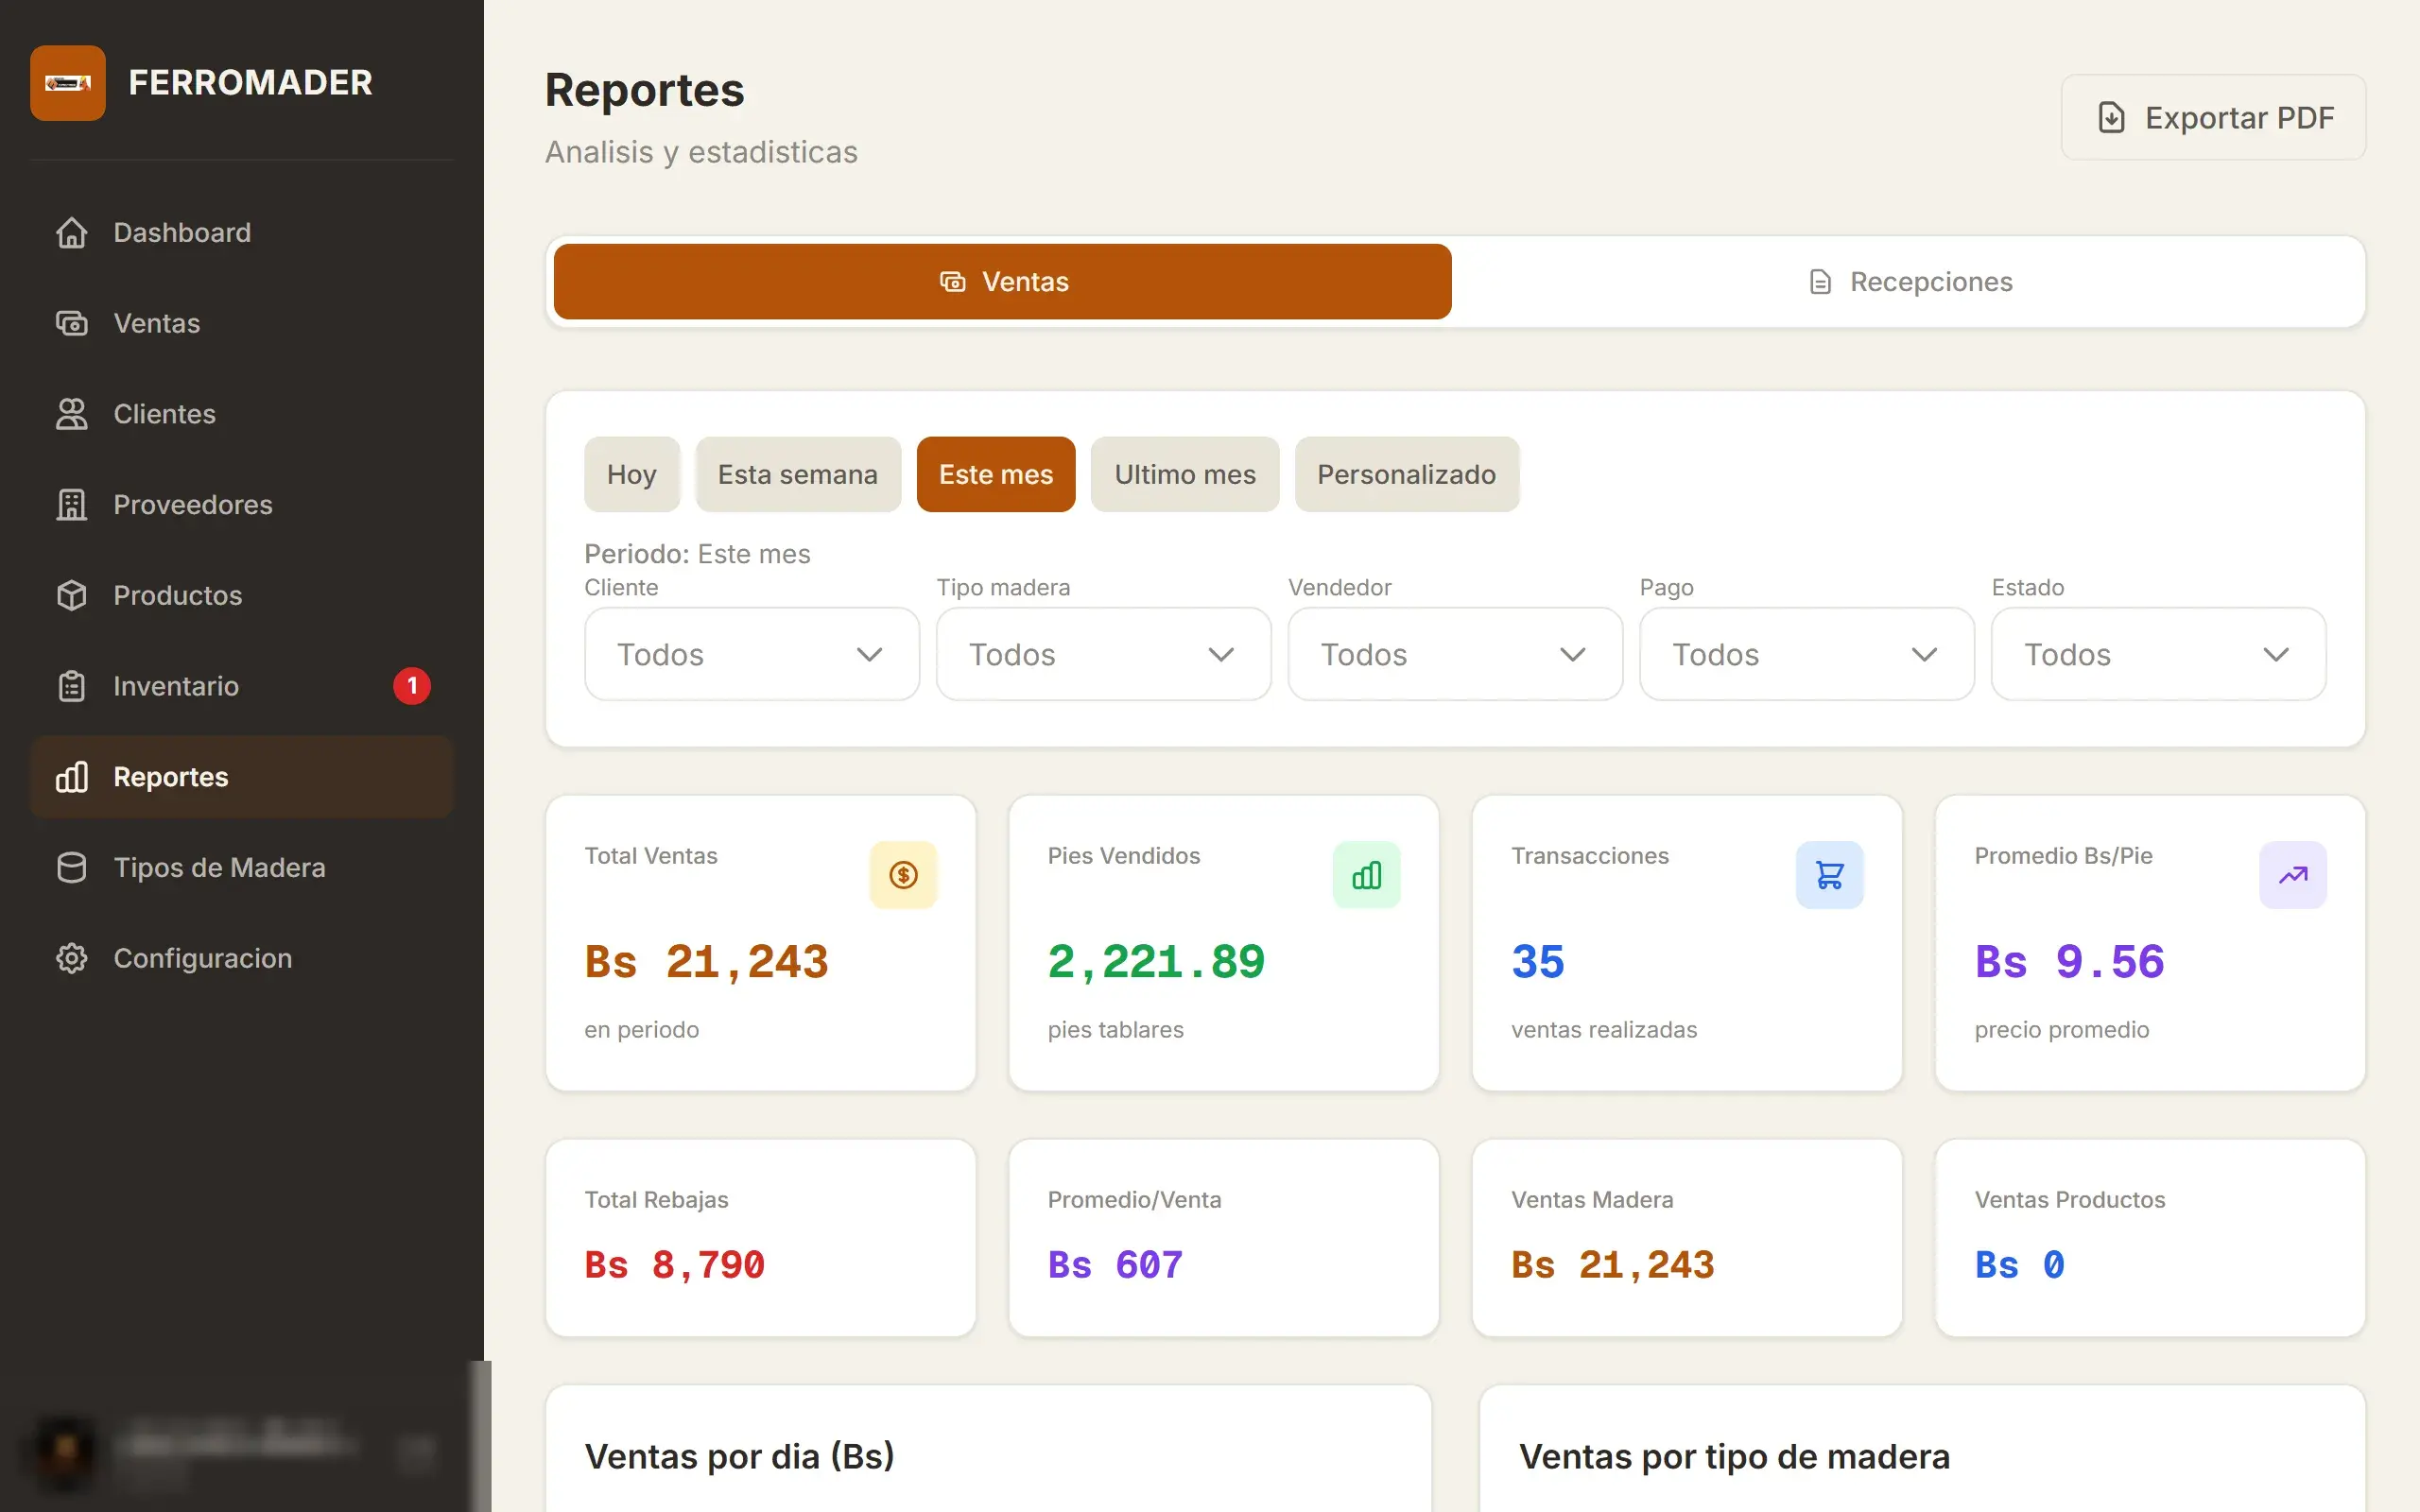Select the Ventas report tab
The image size is (2420, 1512).
(x=1002, y=282)
